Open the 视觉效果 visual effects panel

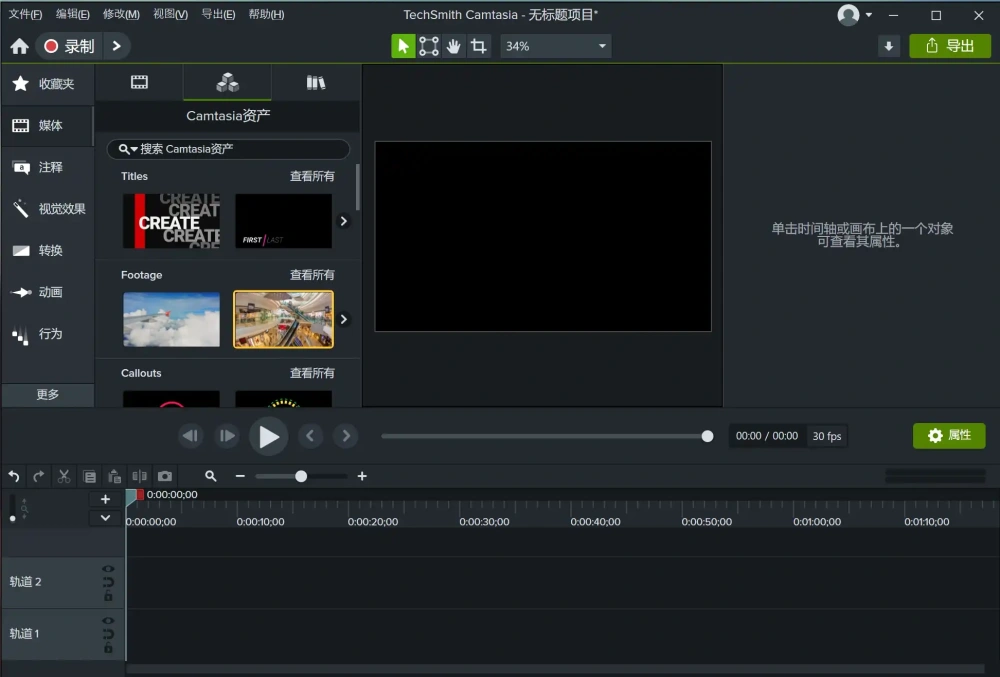(48, 208)
